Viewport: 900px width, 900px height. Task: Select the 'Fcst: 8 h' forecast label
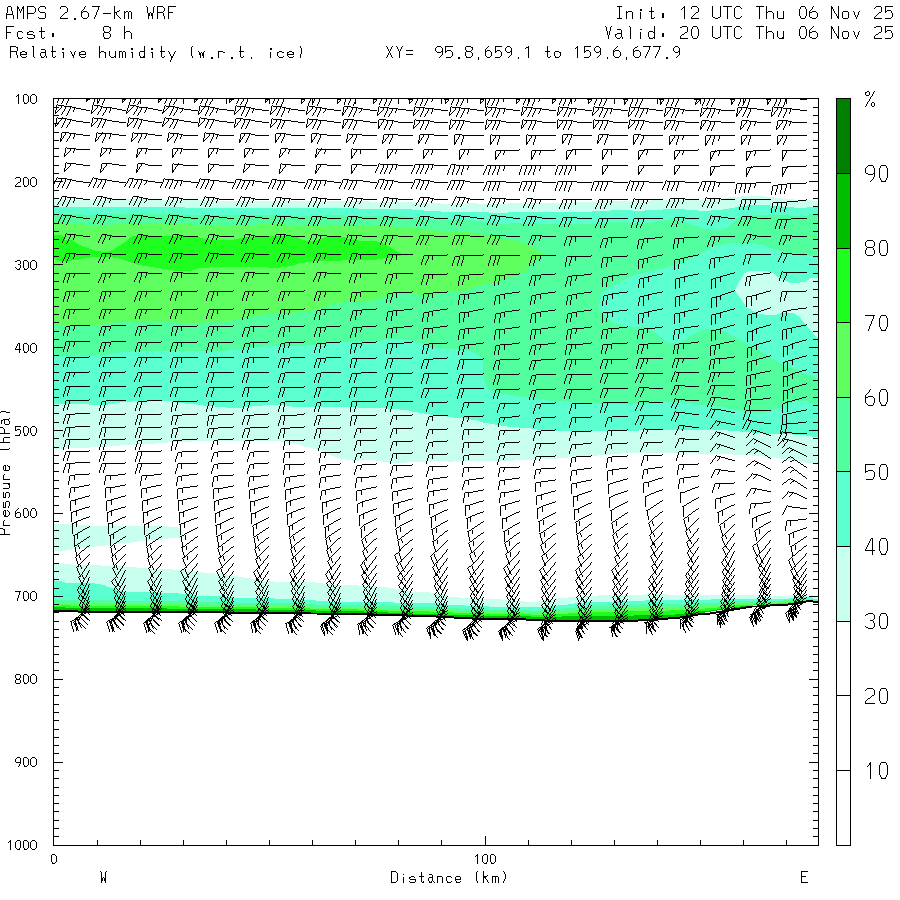68,33
